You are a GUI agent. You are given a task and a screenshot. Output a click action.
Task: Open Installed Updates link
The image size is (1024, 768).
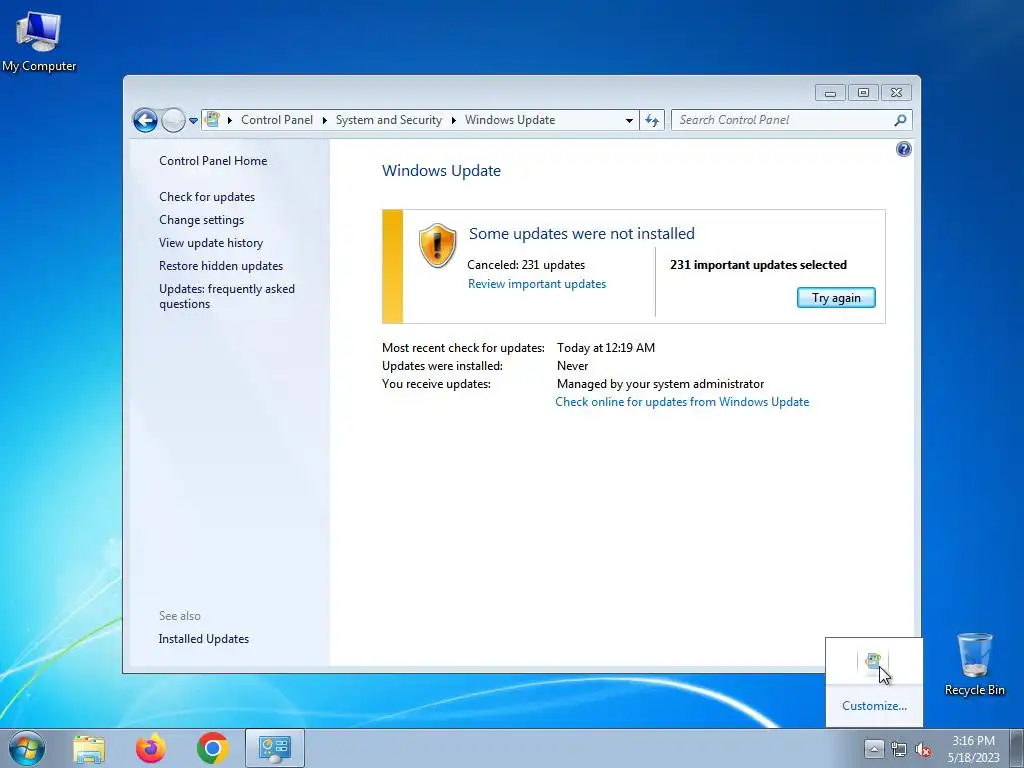[204, 639]
